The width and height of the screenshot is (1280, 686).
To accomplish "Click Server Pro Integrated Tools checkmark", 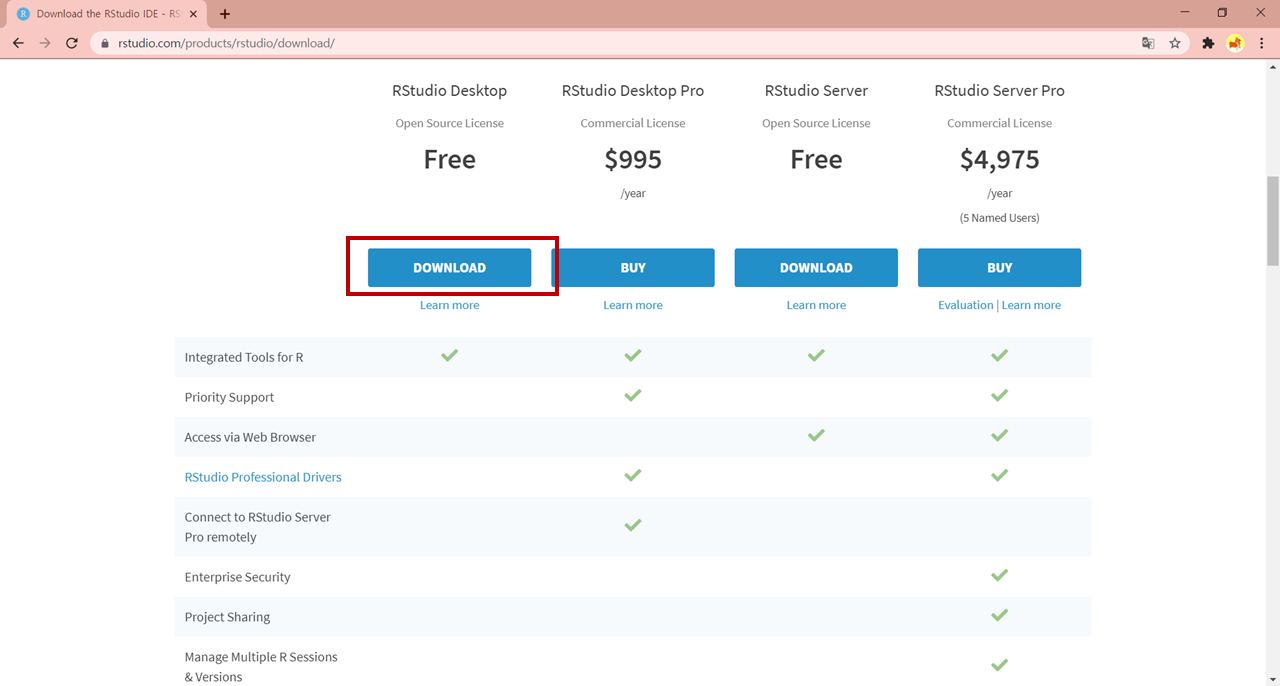I will point(999,355).
